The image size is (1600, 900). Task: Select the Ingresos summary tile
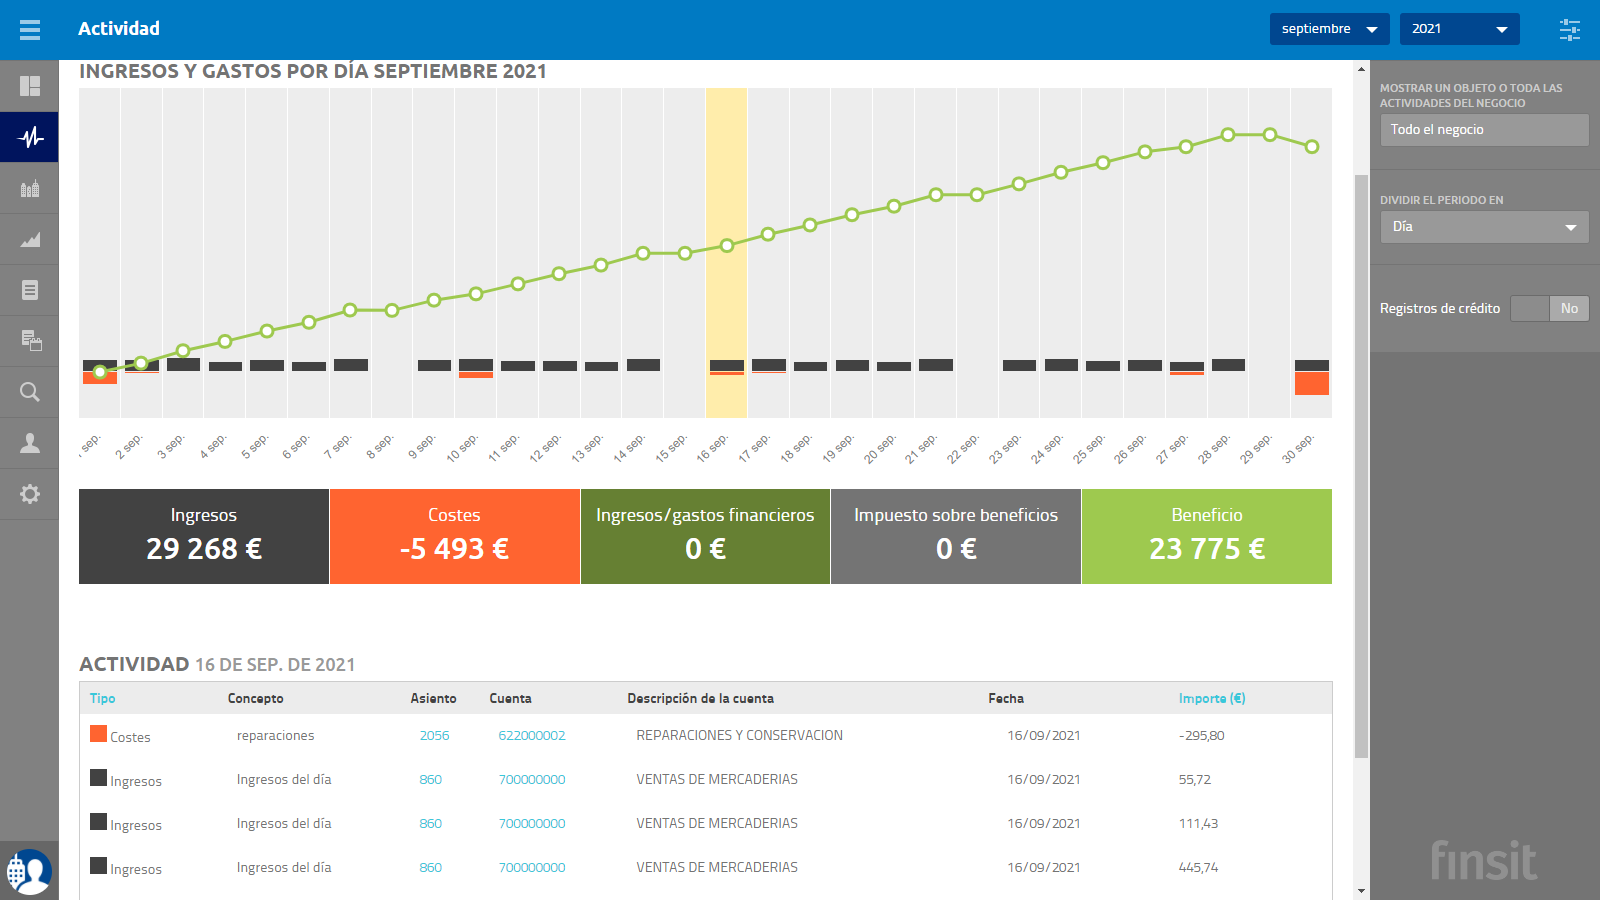click(x=204, y=536)
